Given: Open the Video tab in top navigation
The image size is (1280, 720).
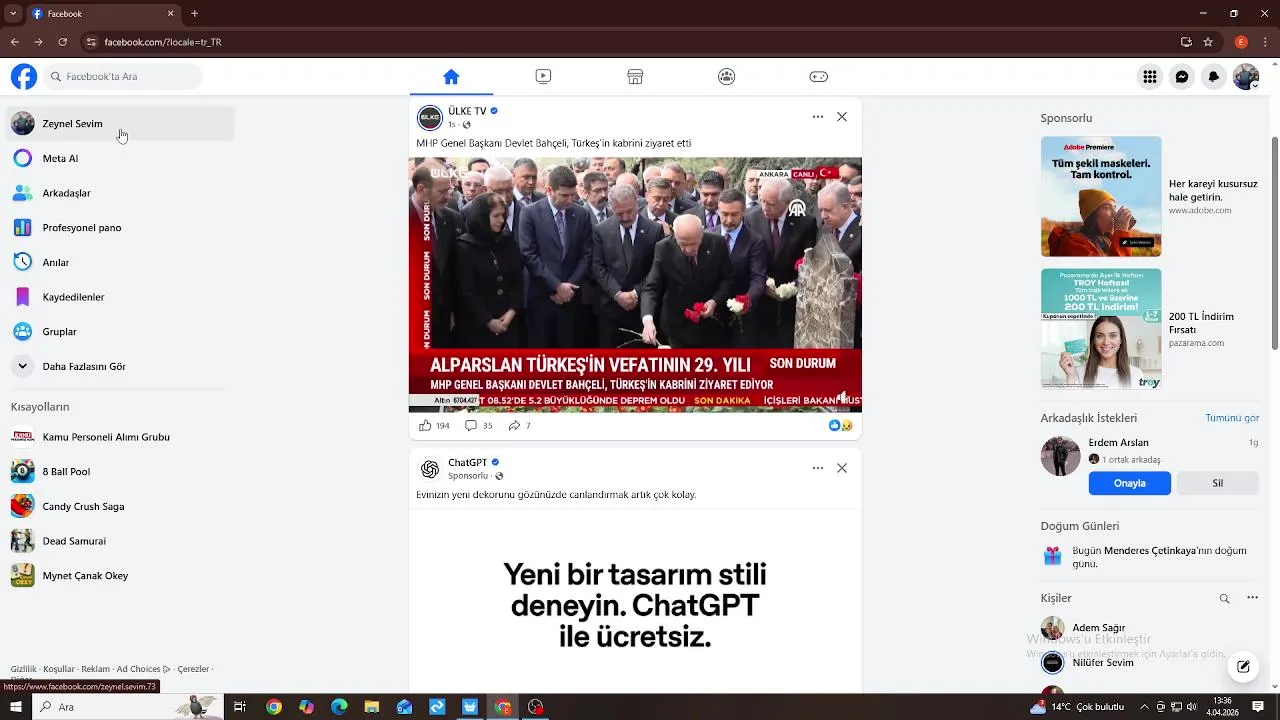Looking at the screenshot, I should [543, 77].
